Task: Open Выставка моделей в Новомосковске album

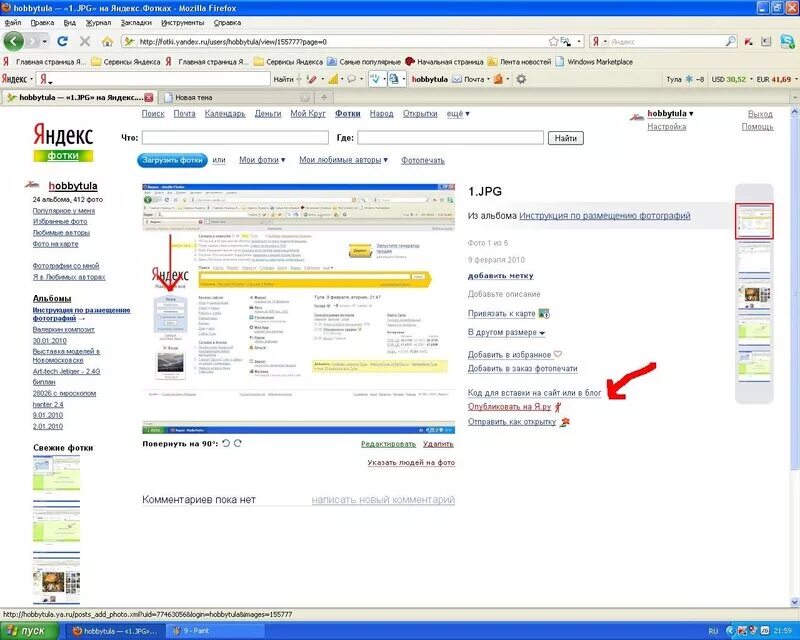Action: [x=66, y=356]
